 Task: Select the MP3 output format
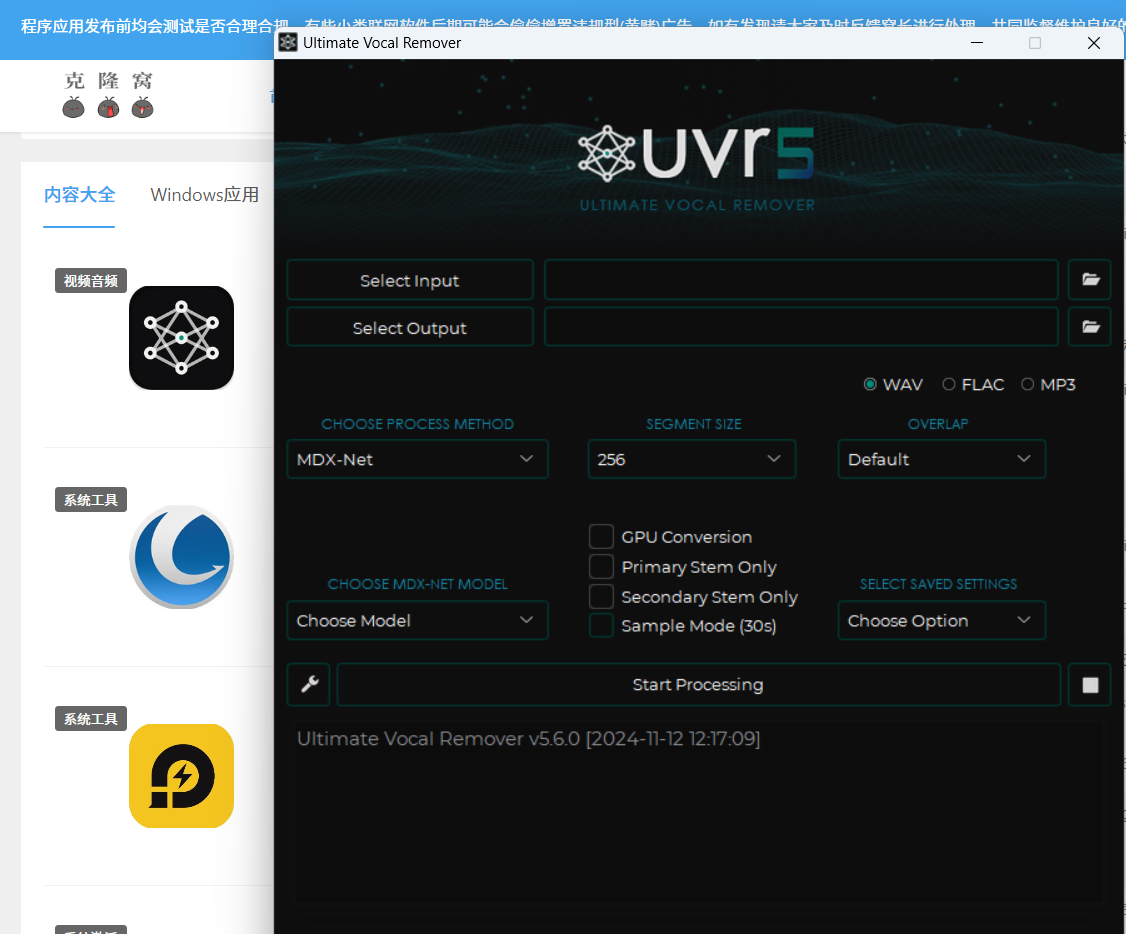coord(1048,385)
